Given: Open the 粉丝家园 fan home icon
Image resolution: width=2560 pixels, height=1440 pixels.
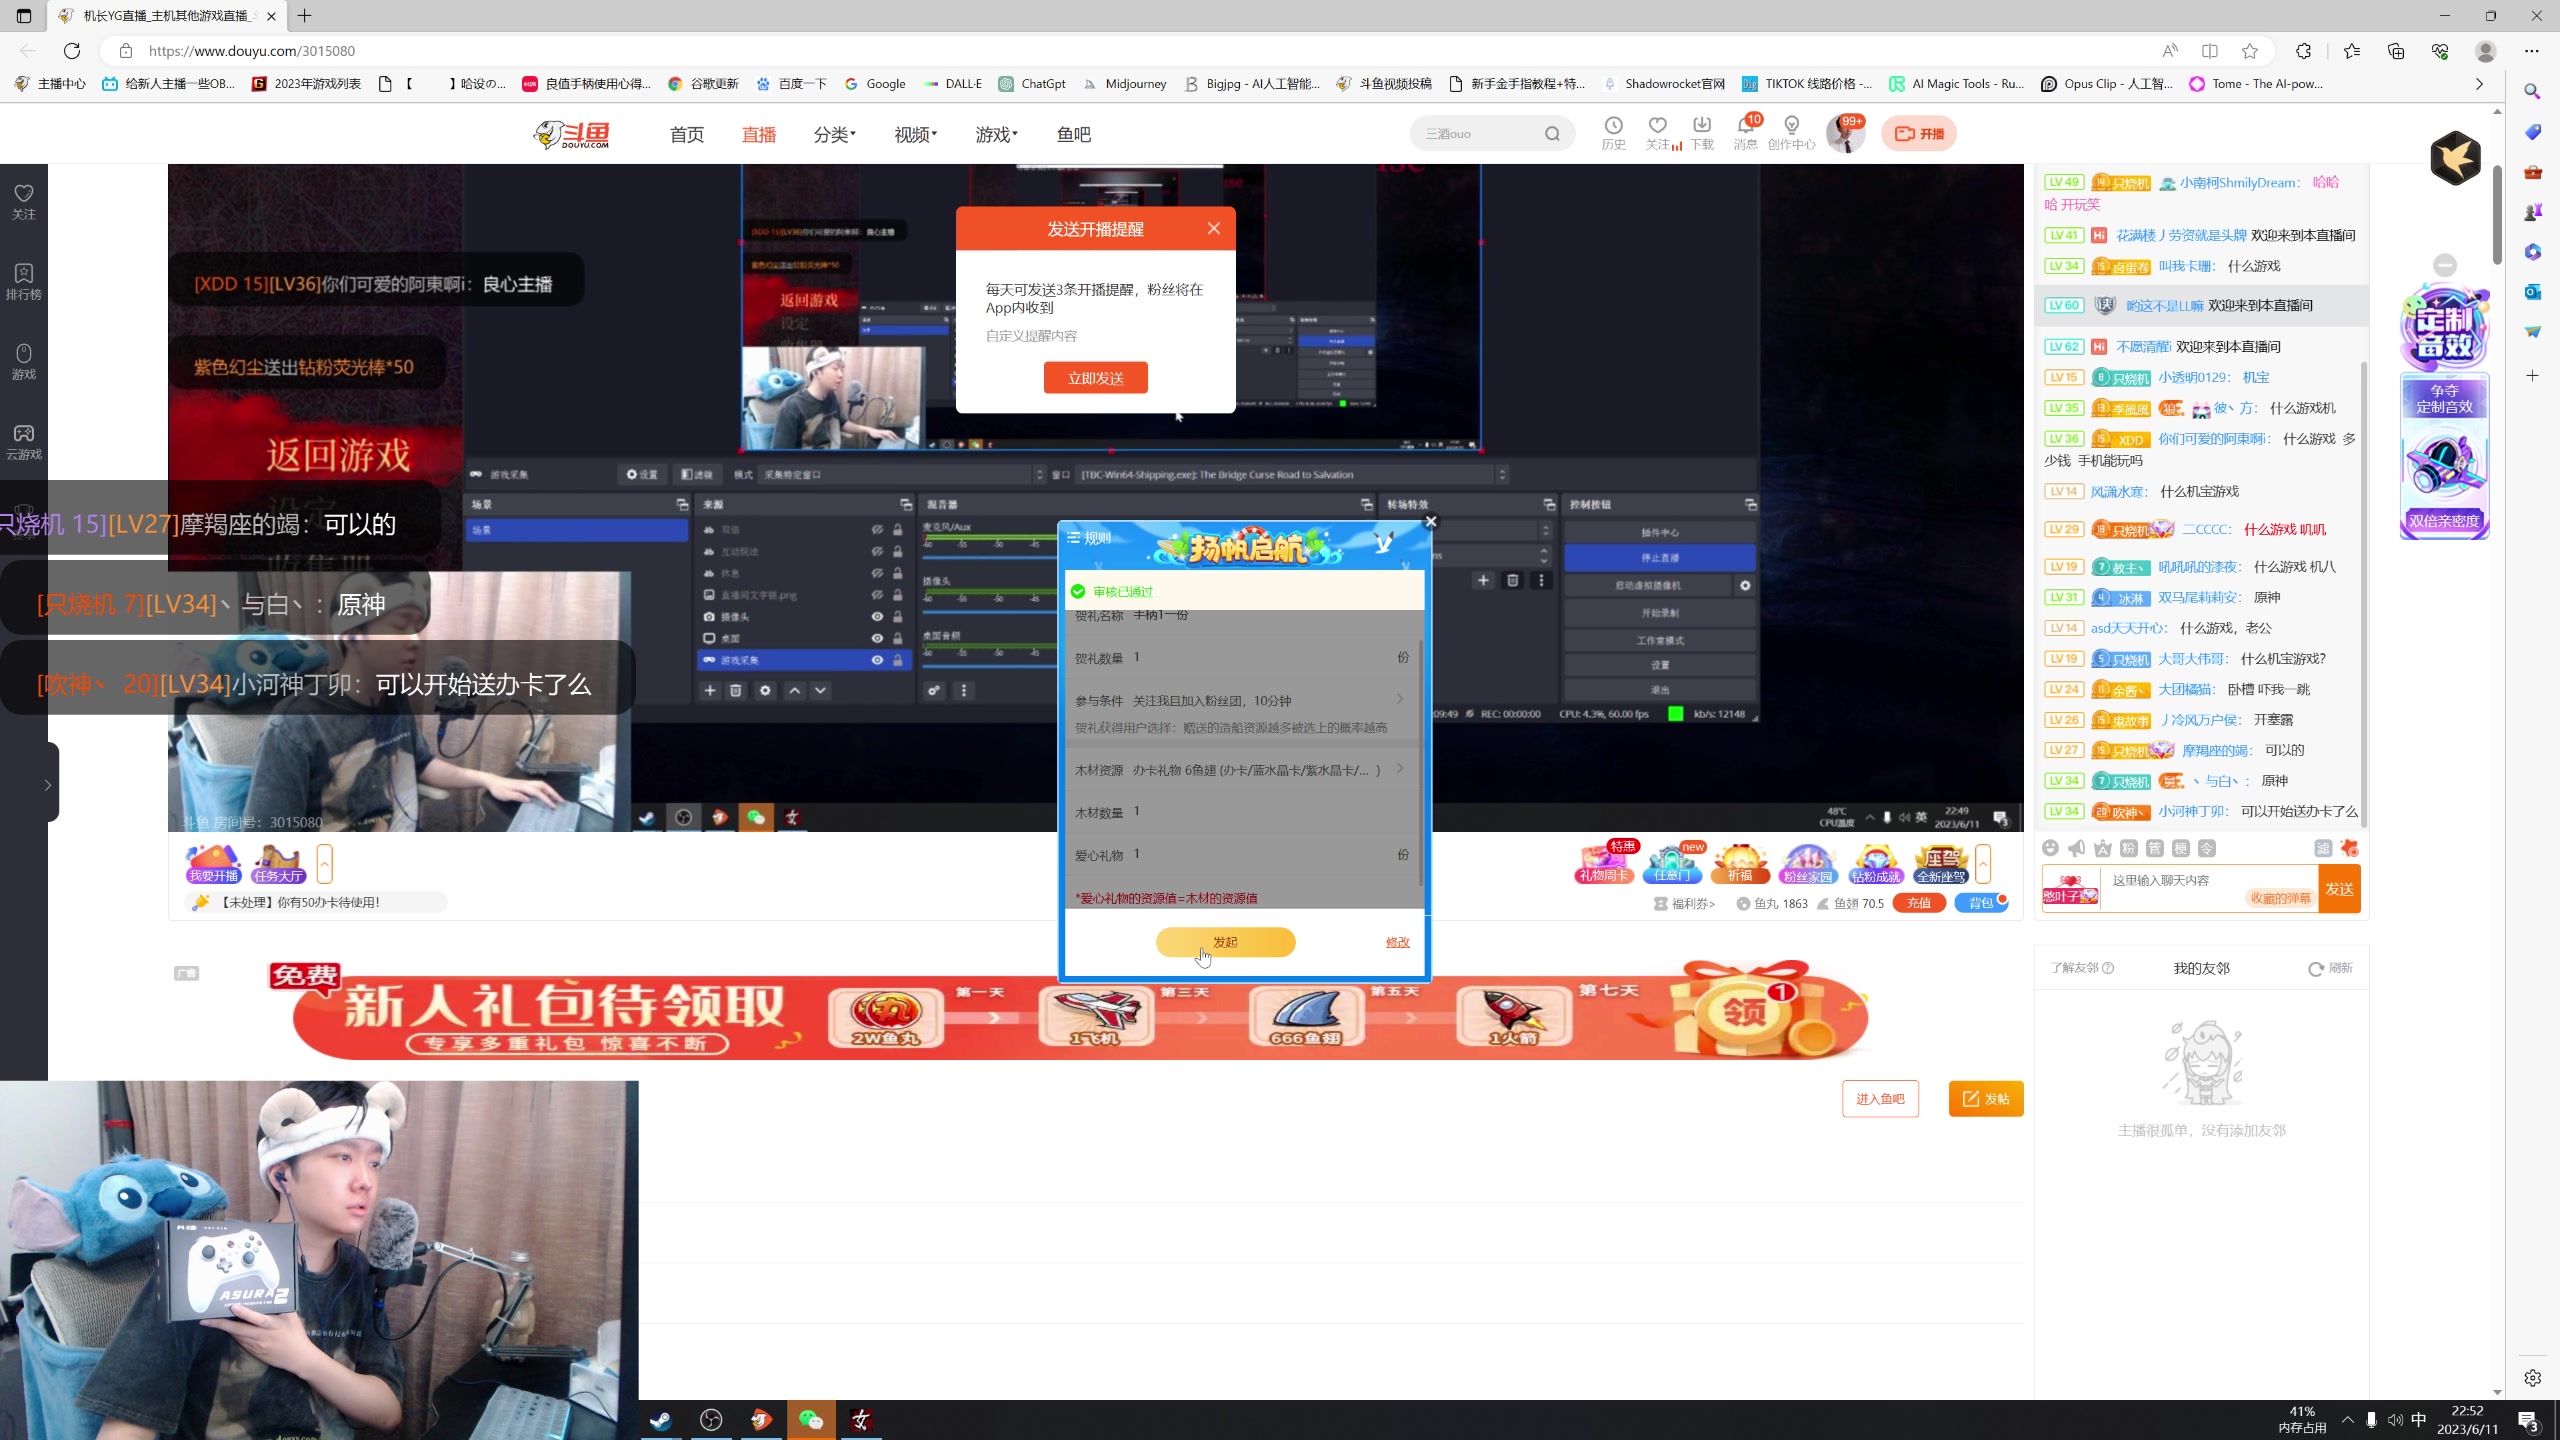Looking at the screenshot, I should pos(1808,864).
